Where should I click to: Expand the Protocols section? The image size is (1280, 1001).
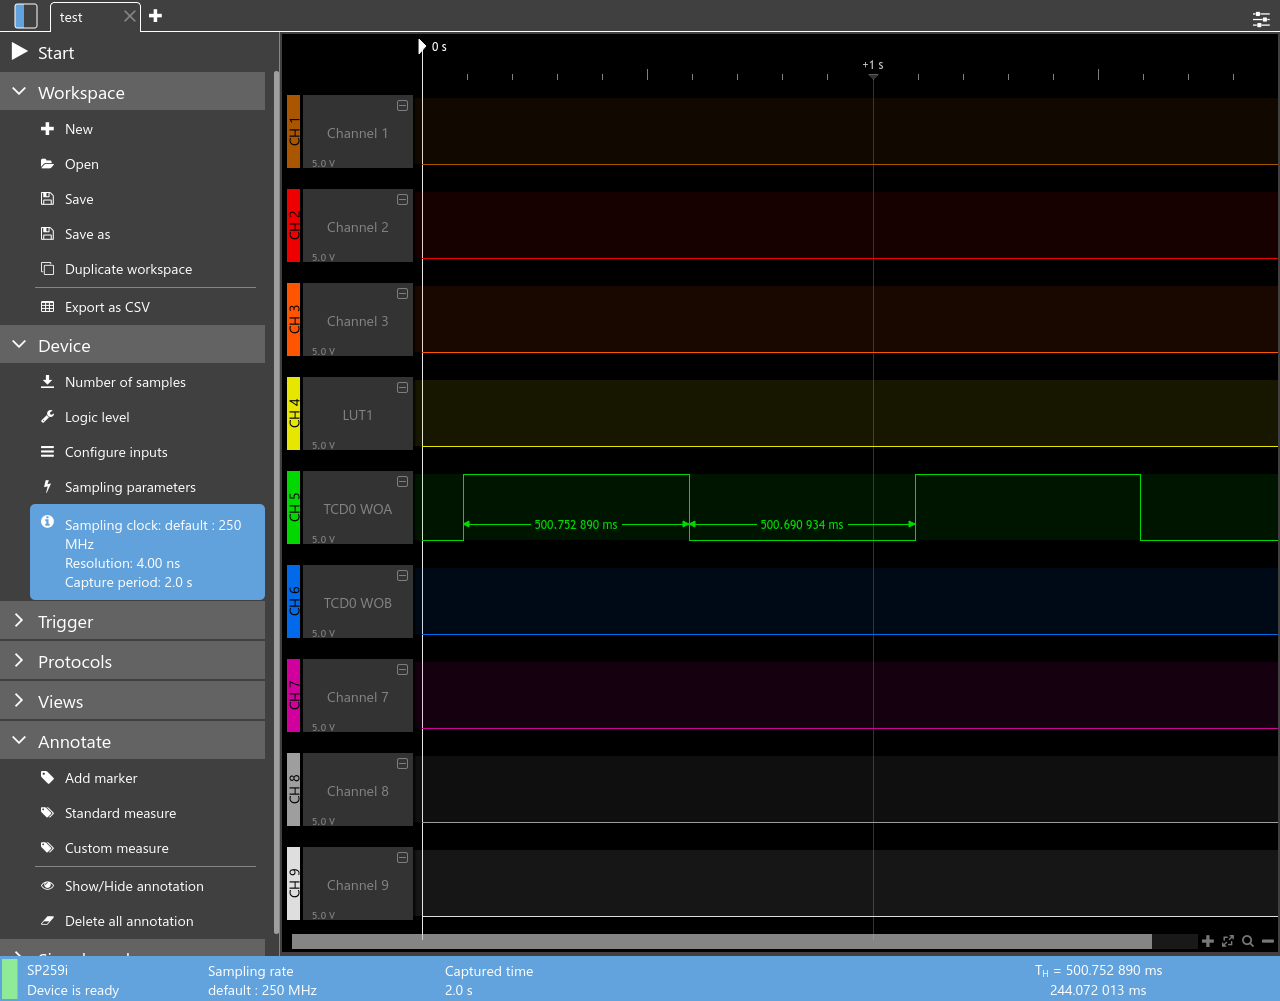click(x=75, y=662)
